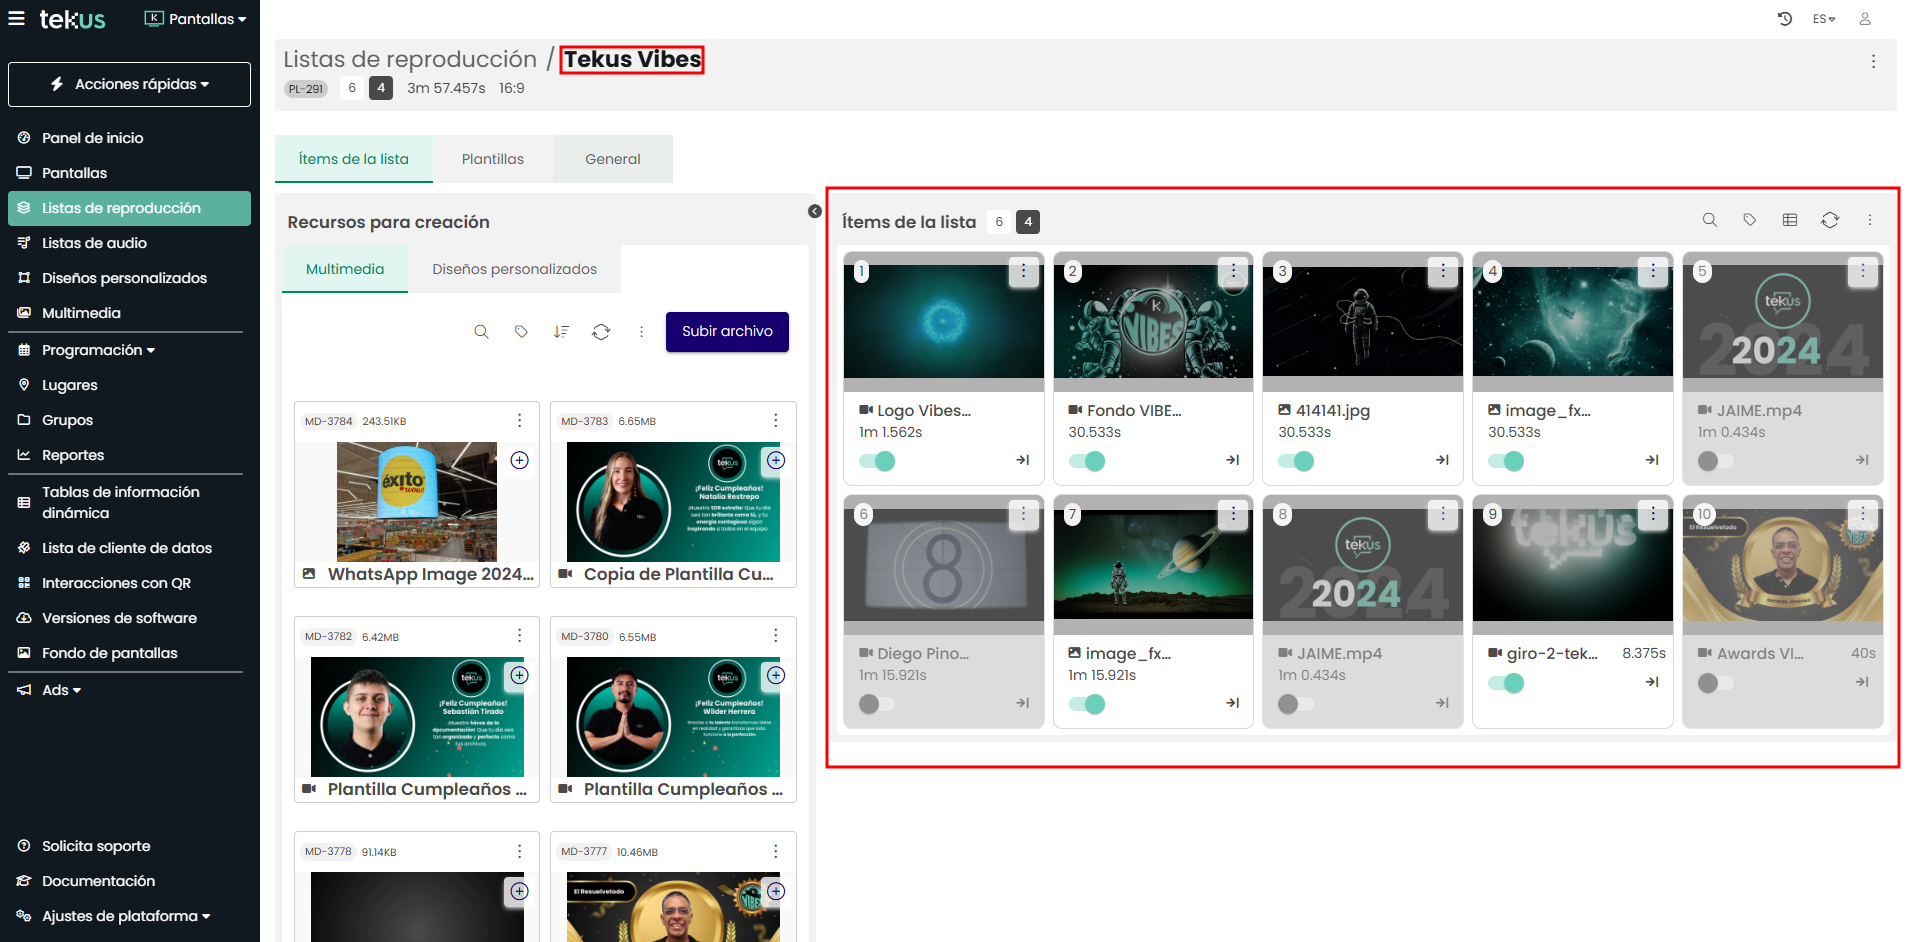Turn off the giro-2-tek item toggle
Image resolution: width=1911 pixels, height=942 pixels.
(x=1506, y=683)
